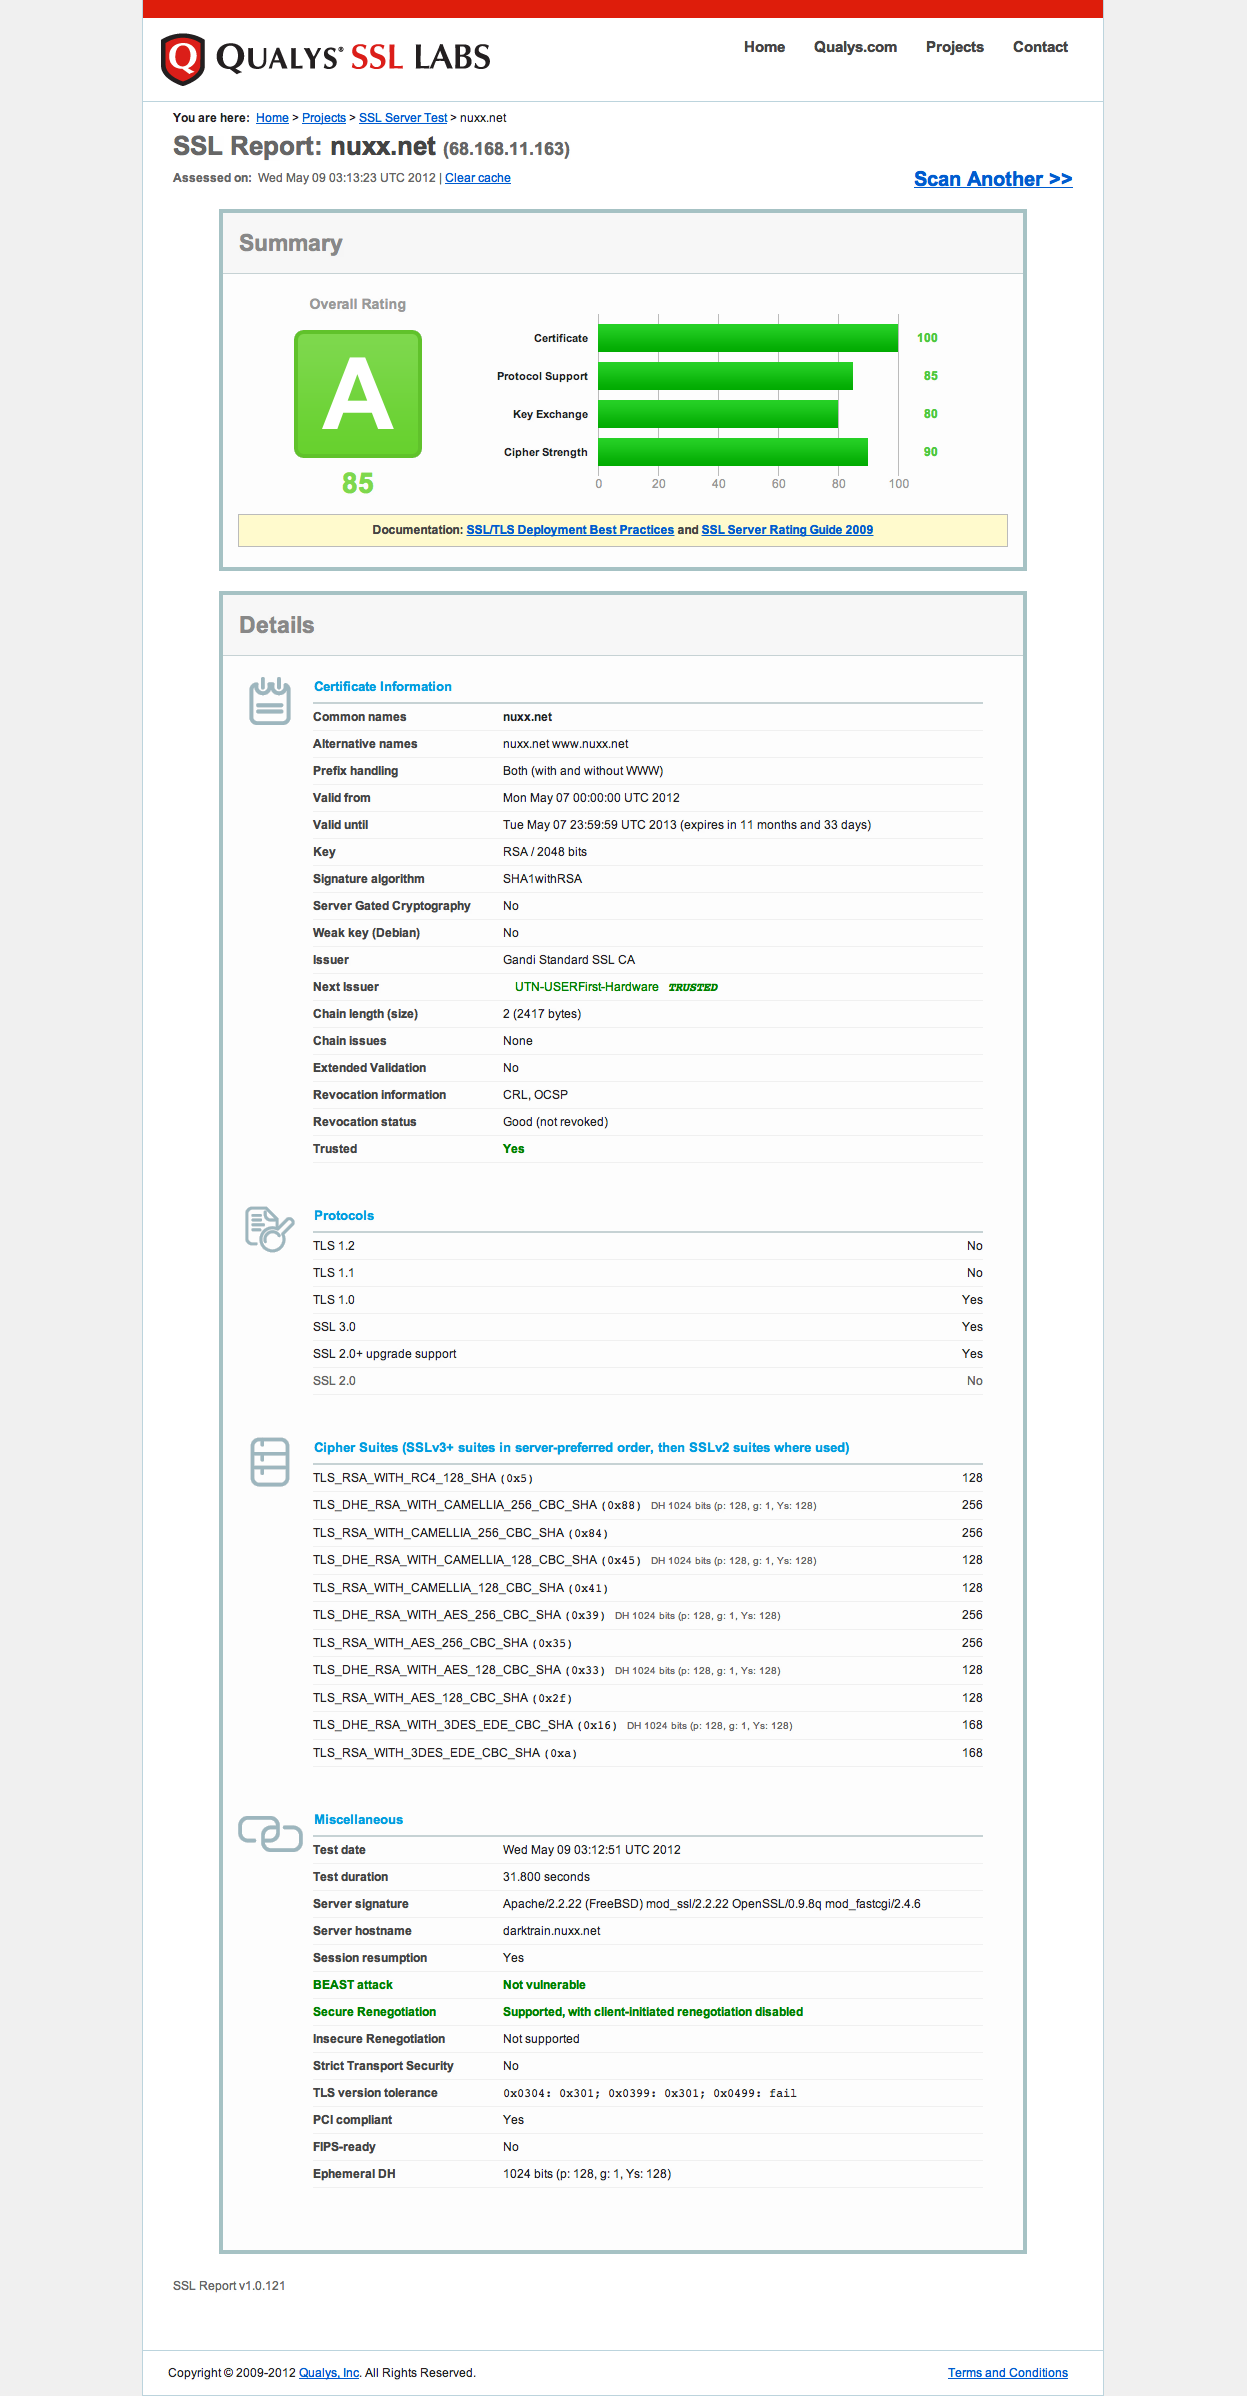Click the Miscellaneous section heading
The height and width of the screenshot is (2396, 1247).
tap(358, 1820)
